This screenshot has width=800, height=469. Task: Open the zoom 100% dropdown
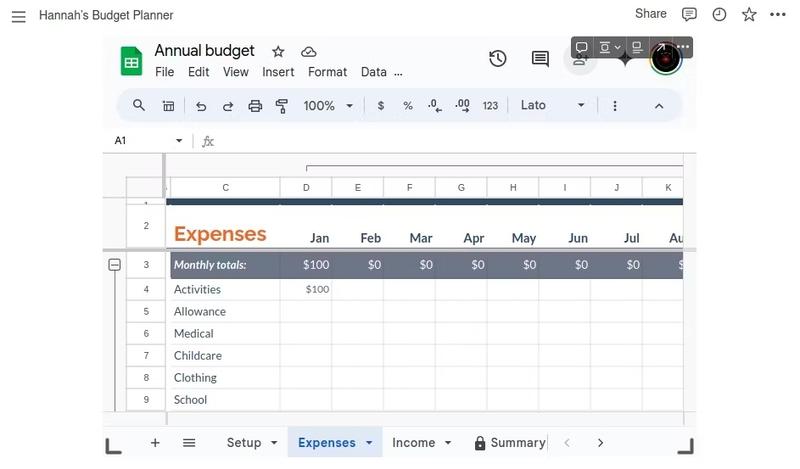point(329,106)
